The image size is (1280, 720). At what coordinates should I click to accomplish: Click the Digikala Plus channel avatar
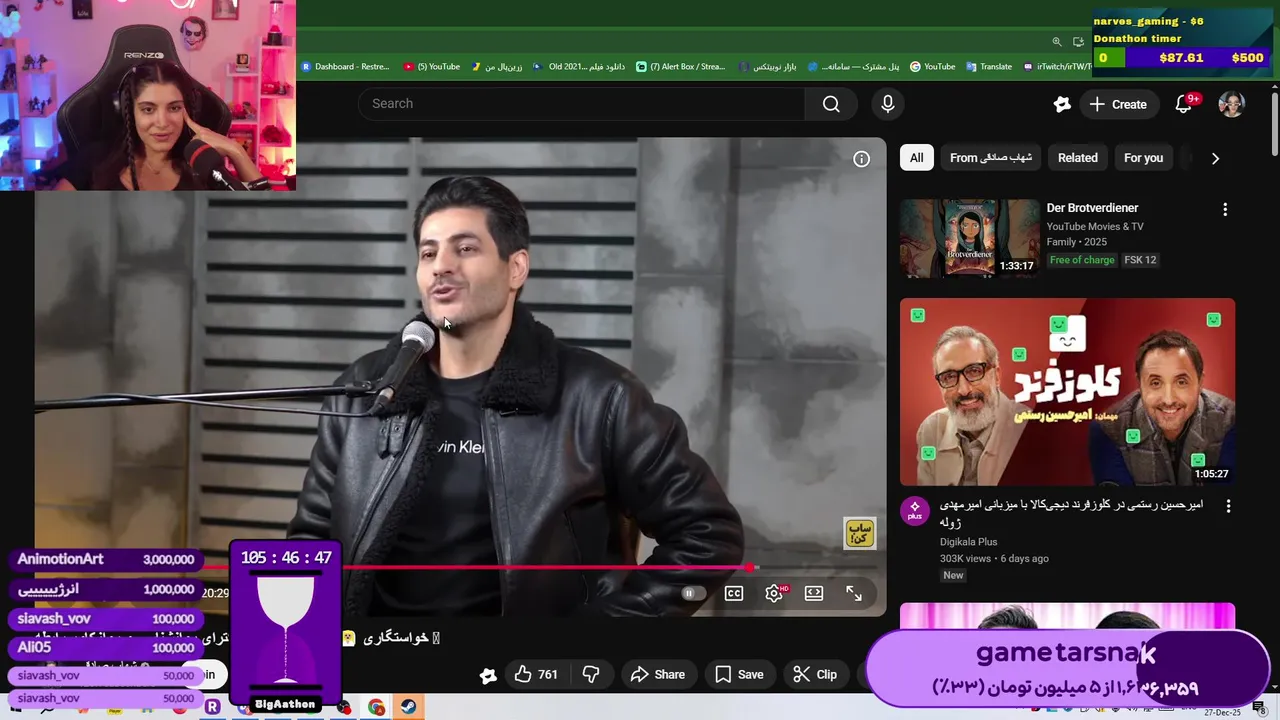[914, 511]
